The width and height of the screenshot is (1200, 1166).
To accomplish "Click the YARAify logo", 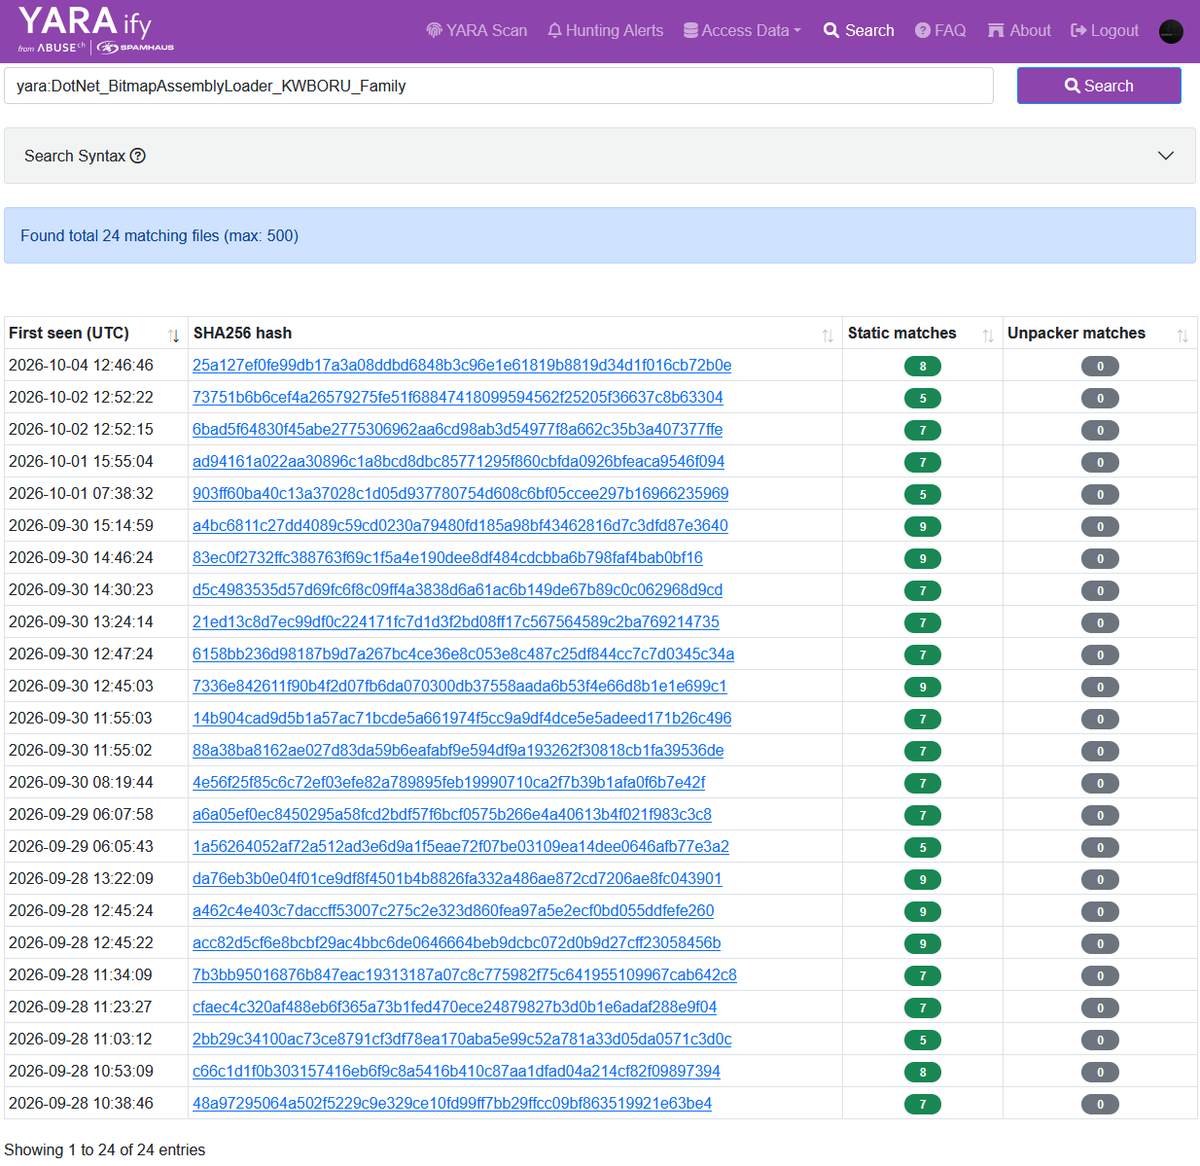I will click(96, 30).
